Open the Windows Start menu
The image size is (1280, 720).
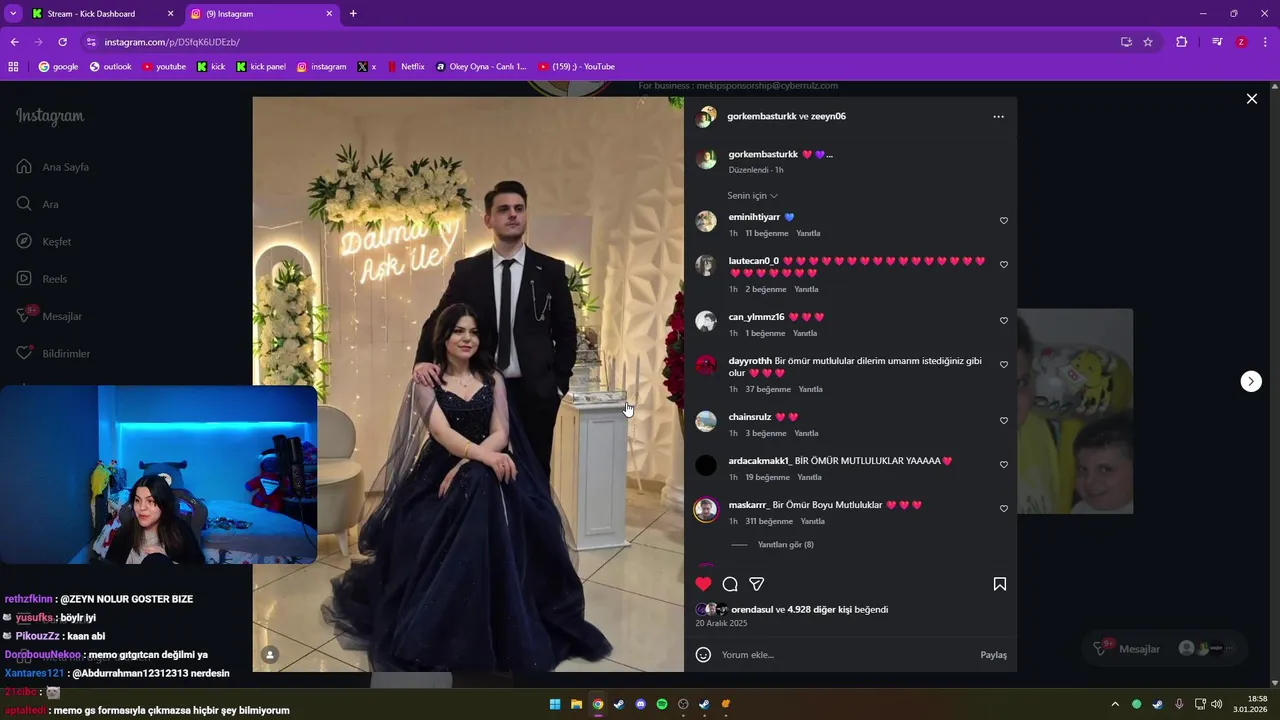coord(555,704)
